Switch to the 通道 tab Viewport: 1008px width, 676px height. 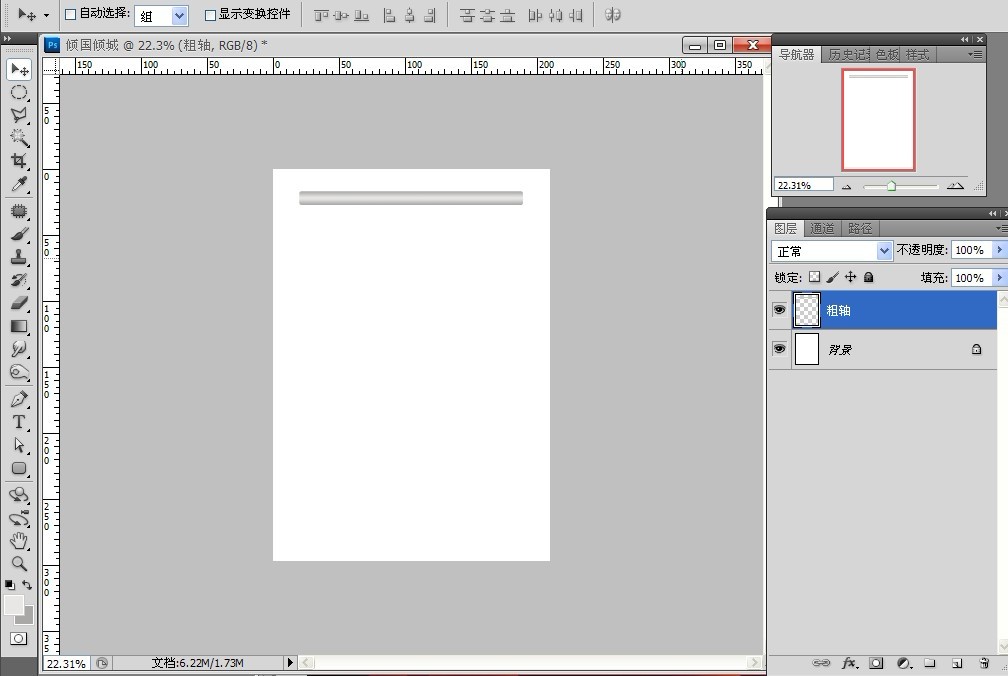822,229
